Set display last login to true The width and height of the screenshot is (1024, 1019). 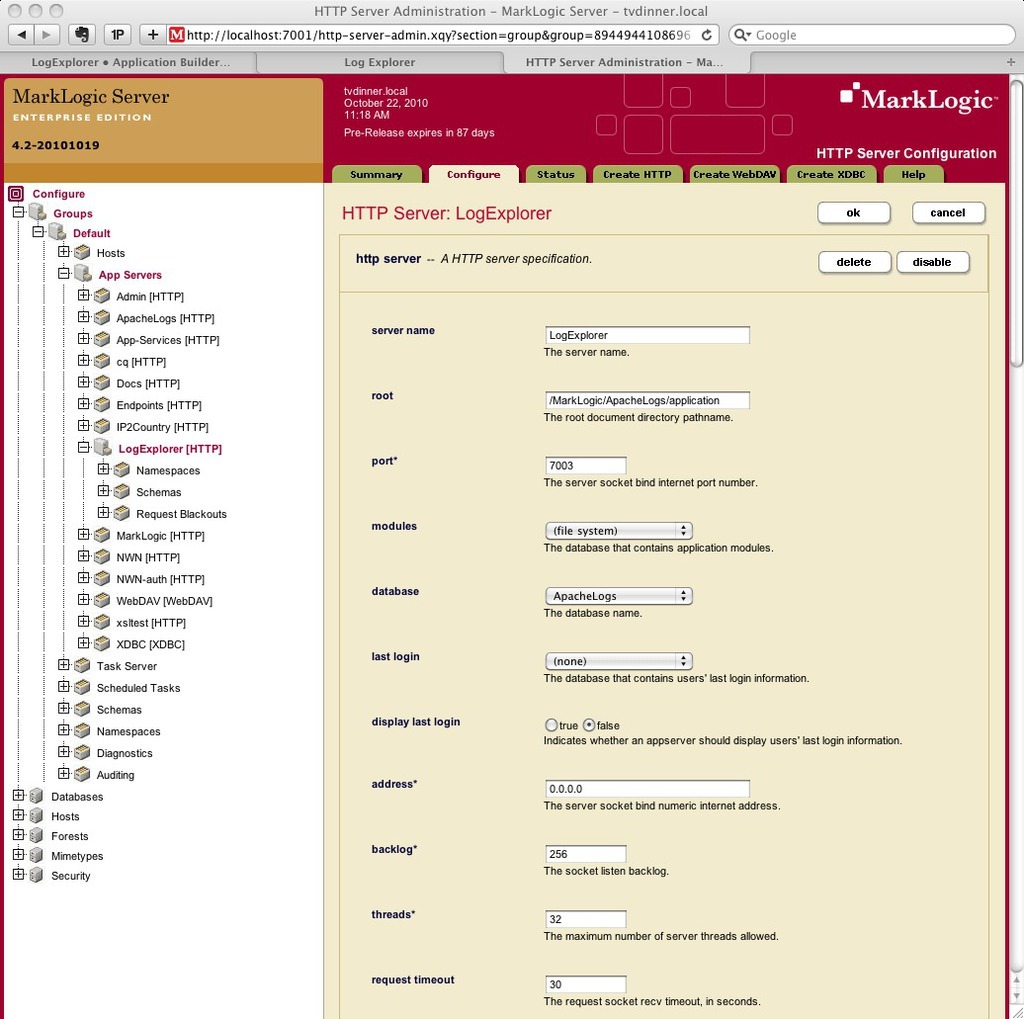(551, 725)
